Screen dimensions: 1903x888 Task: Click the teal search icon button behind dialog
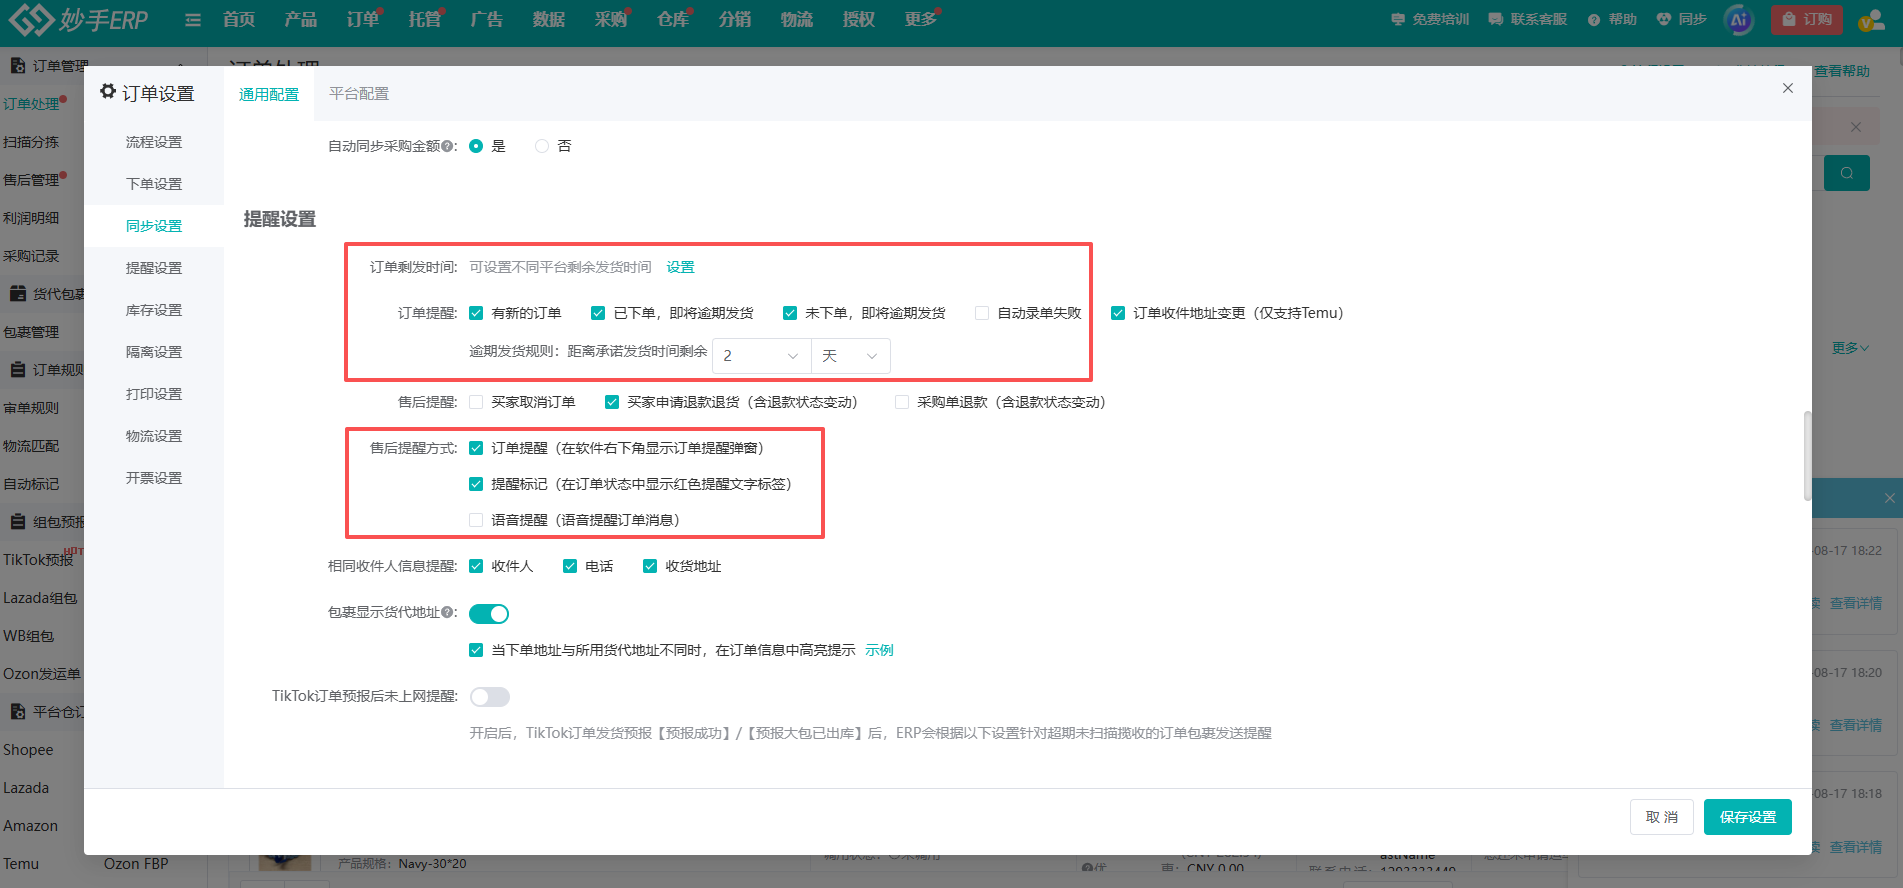pyautogui.click(x=1847, y=173)
